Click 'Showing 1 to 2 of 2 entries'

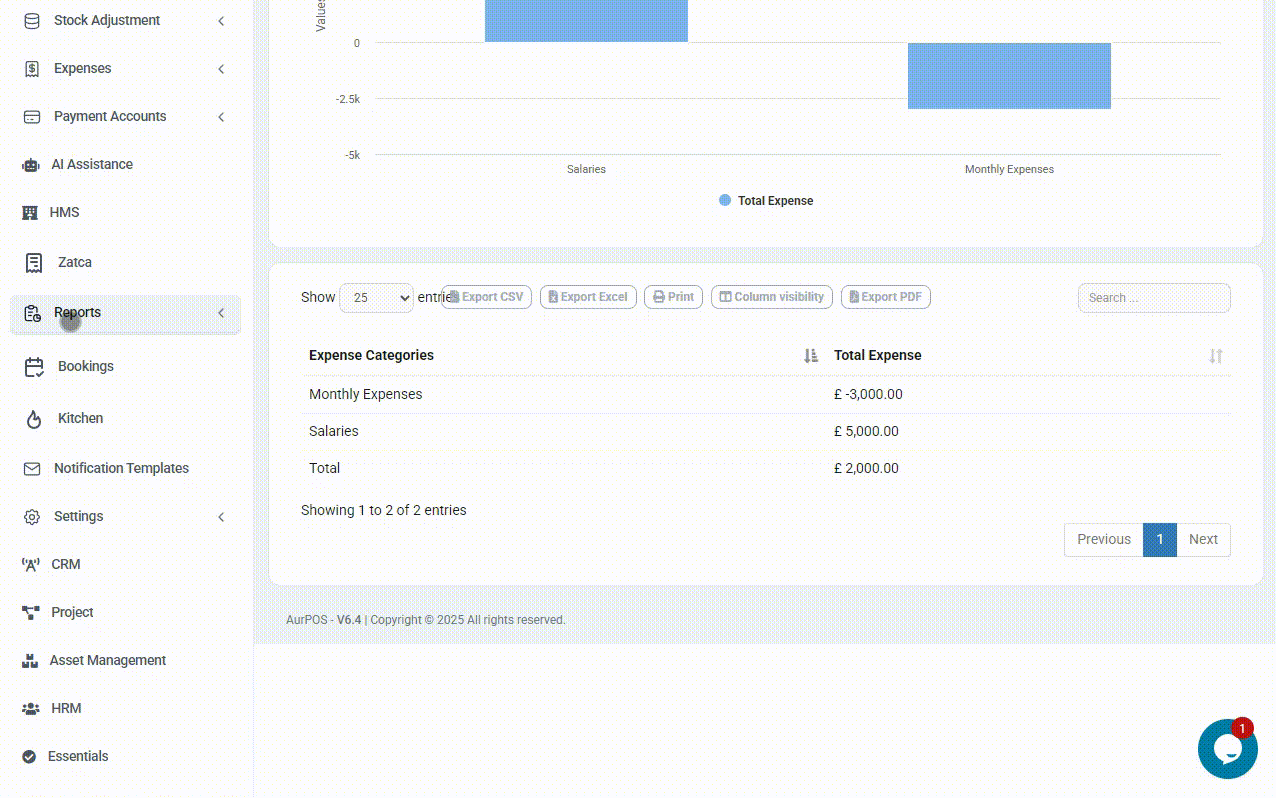pos(384,510)
